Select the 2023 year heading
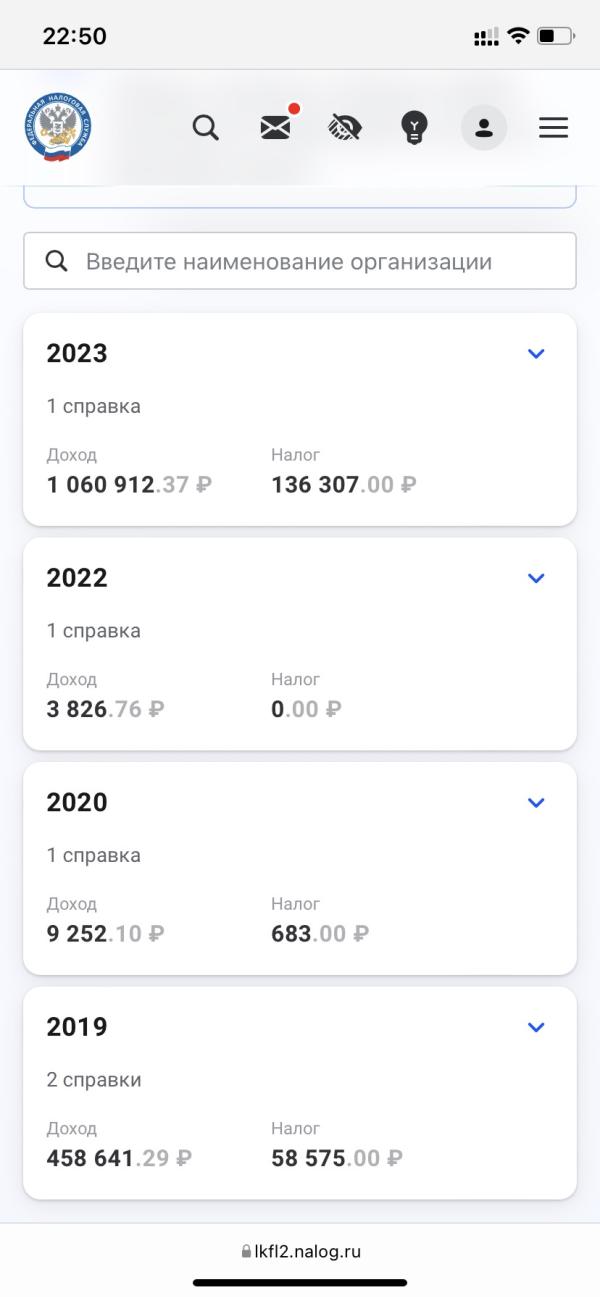Screen dimensions: 600x1297 point(77,353)
